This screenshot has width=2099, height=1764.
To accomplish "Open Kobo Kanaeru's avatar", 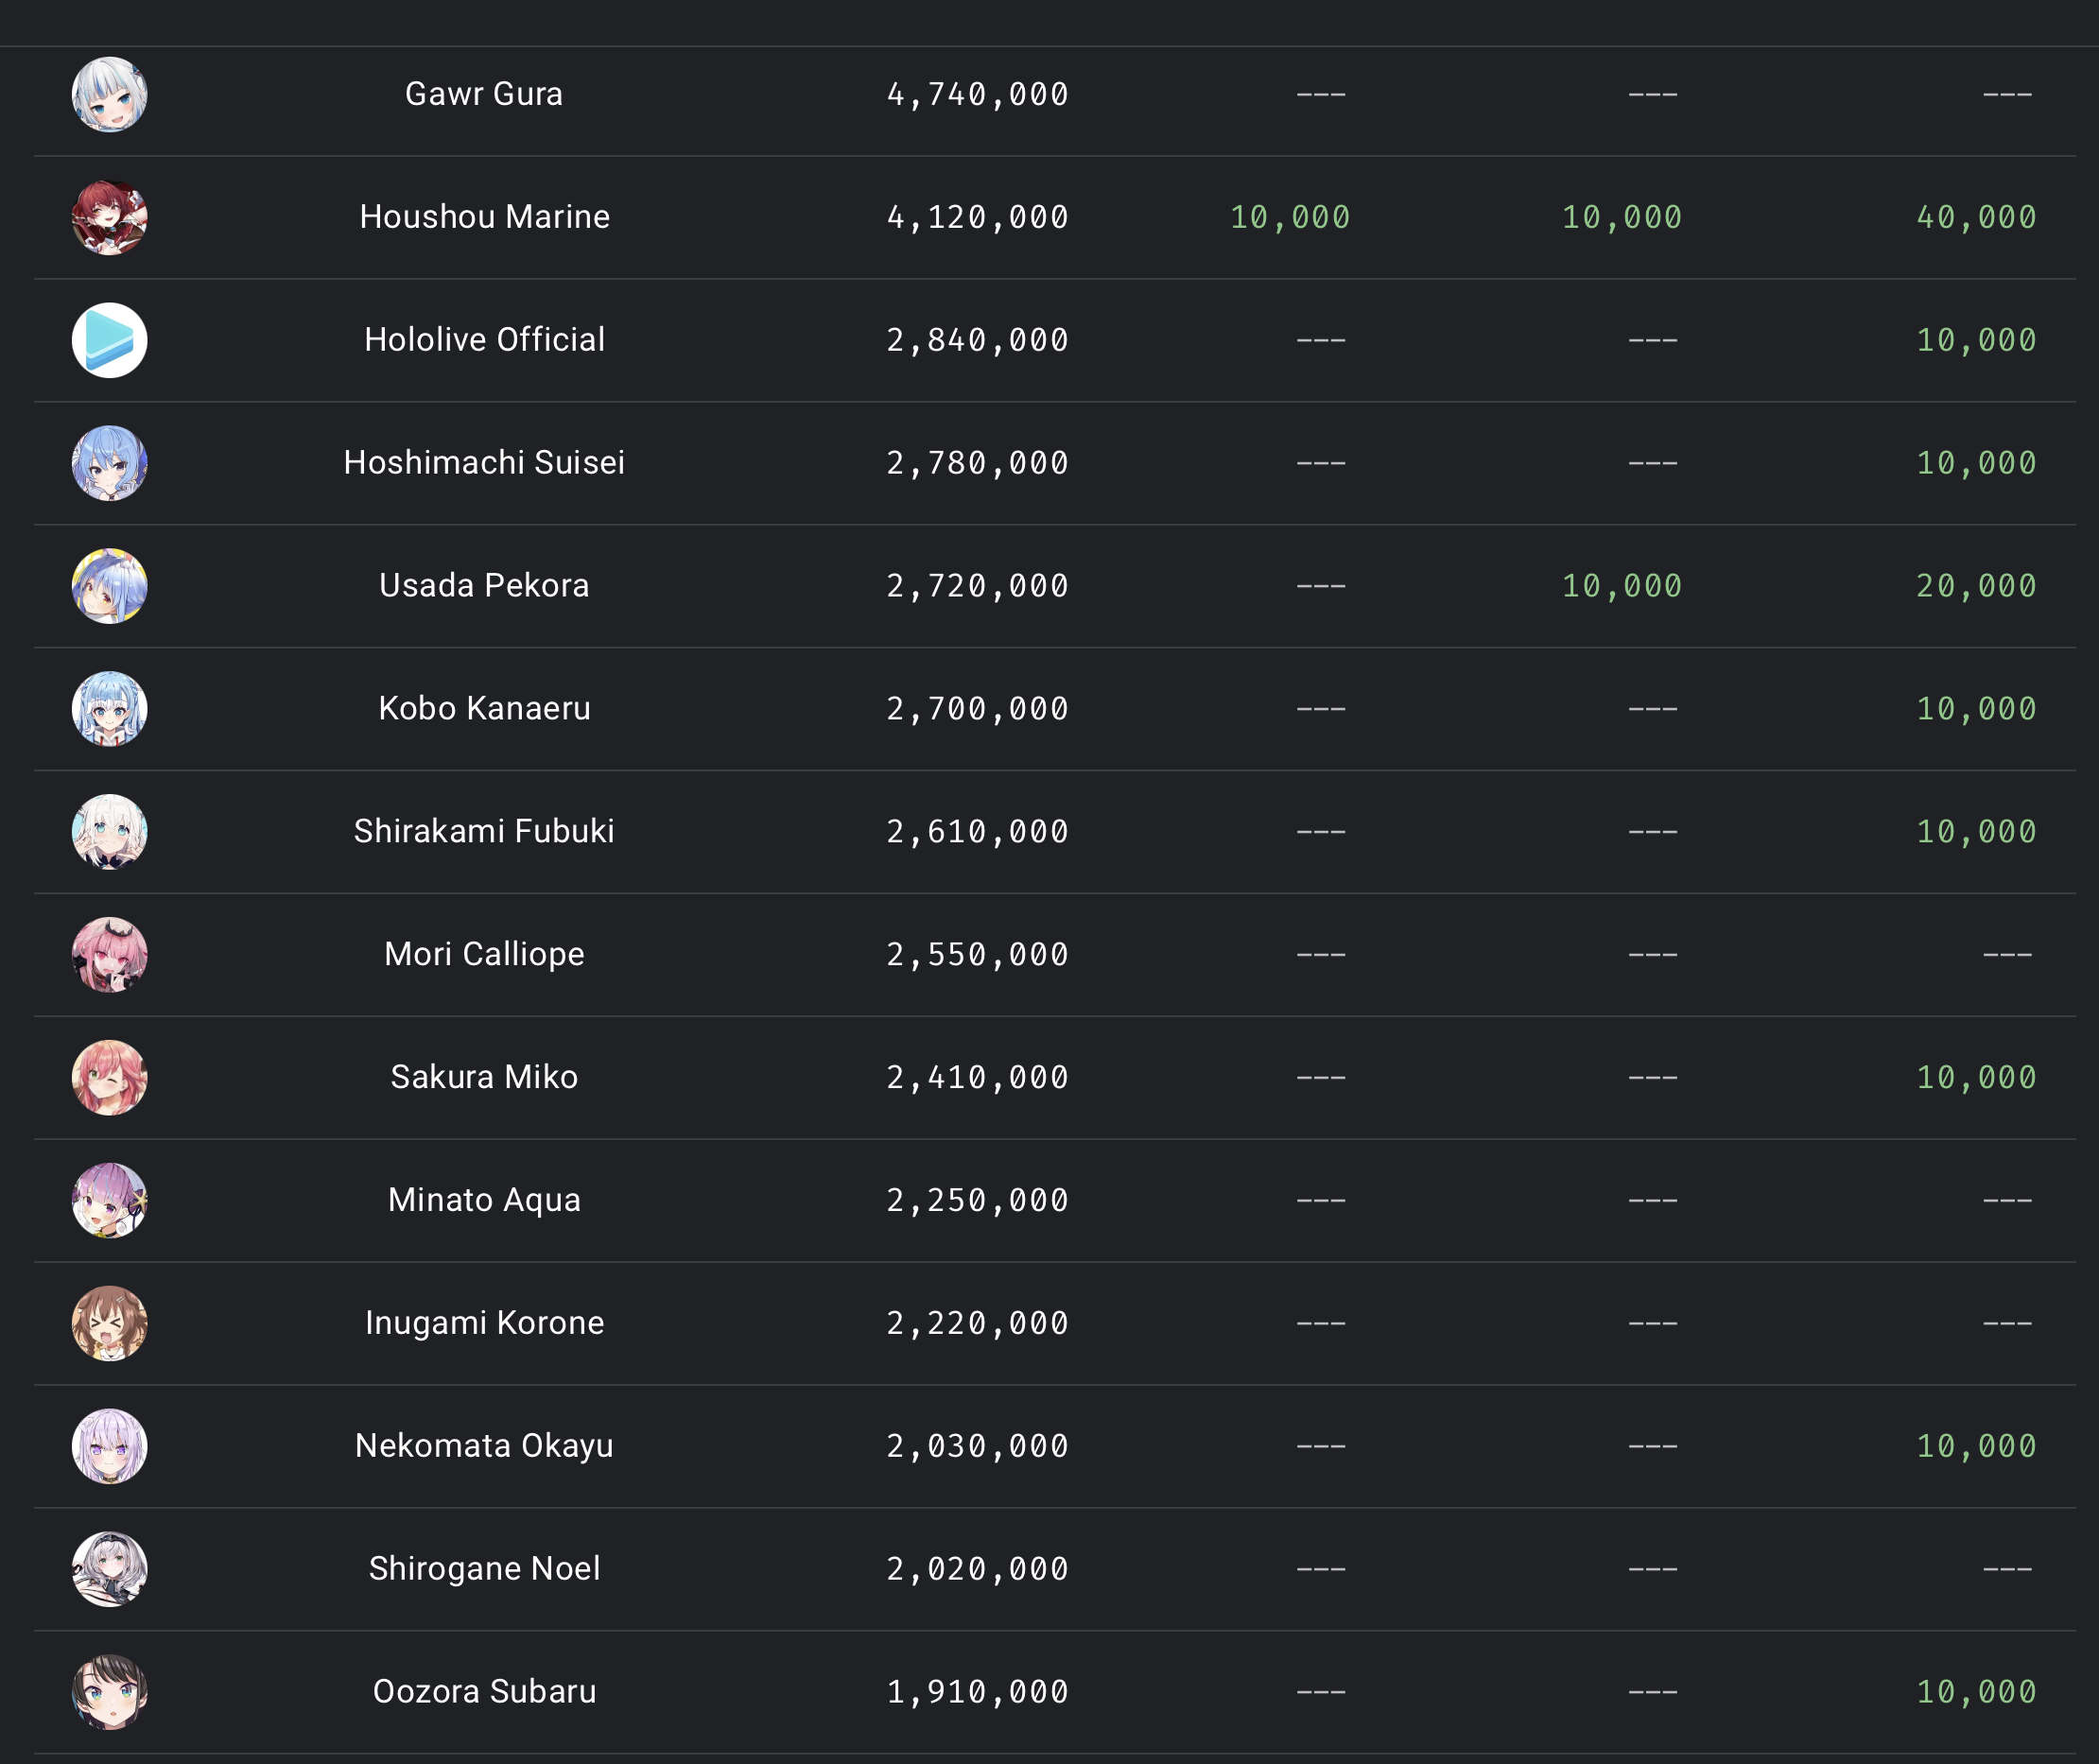I will coord(110,709).
